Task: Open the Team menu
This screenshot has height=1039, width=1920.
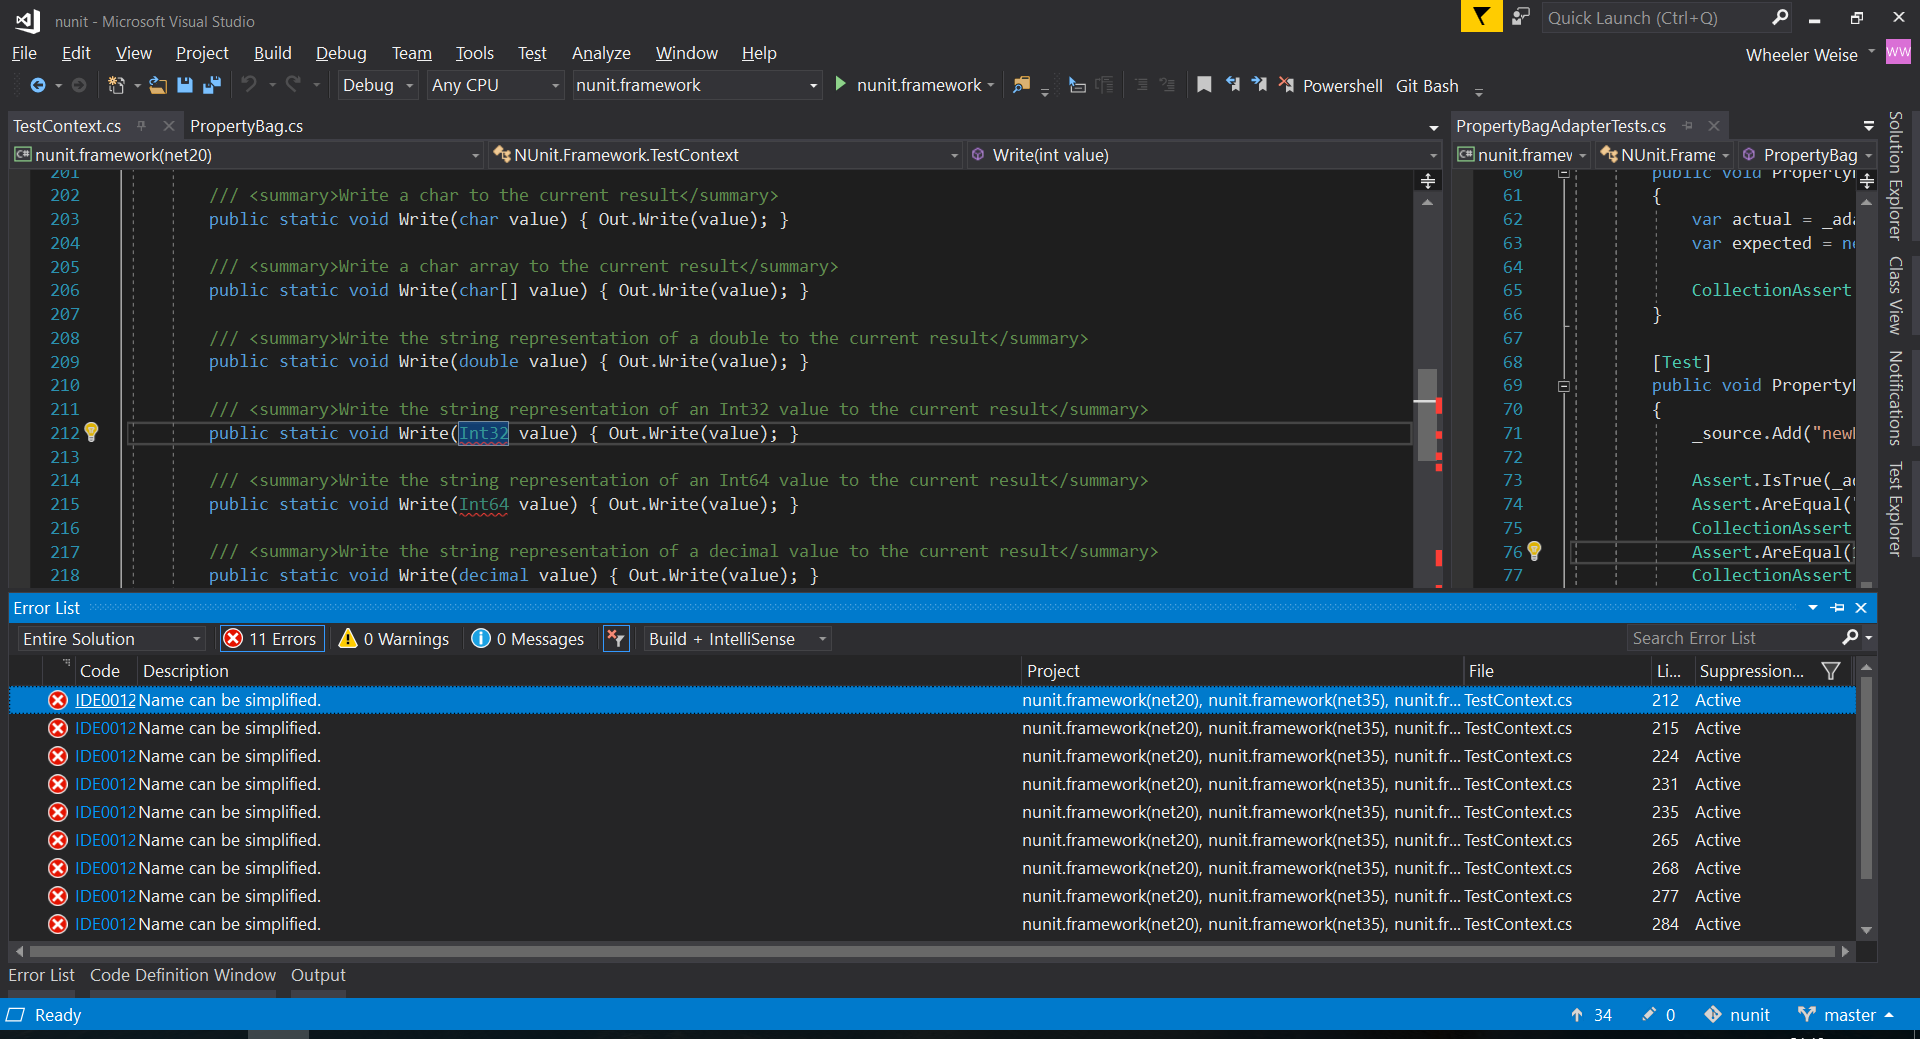Action: point(411,53)
